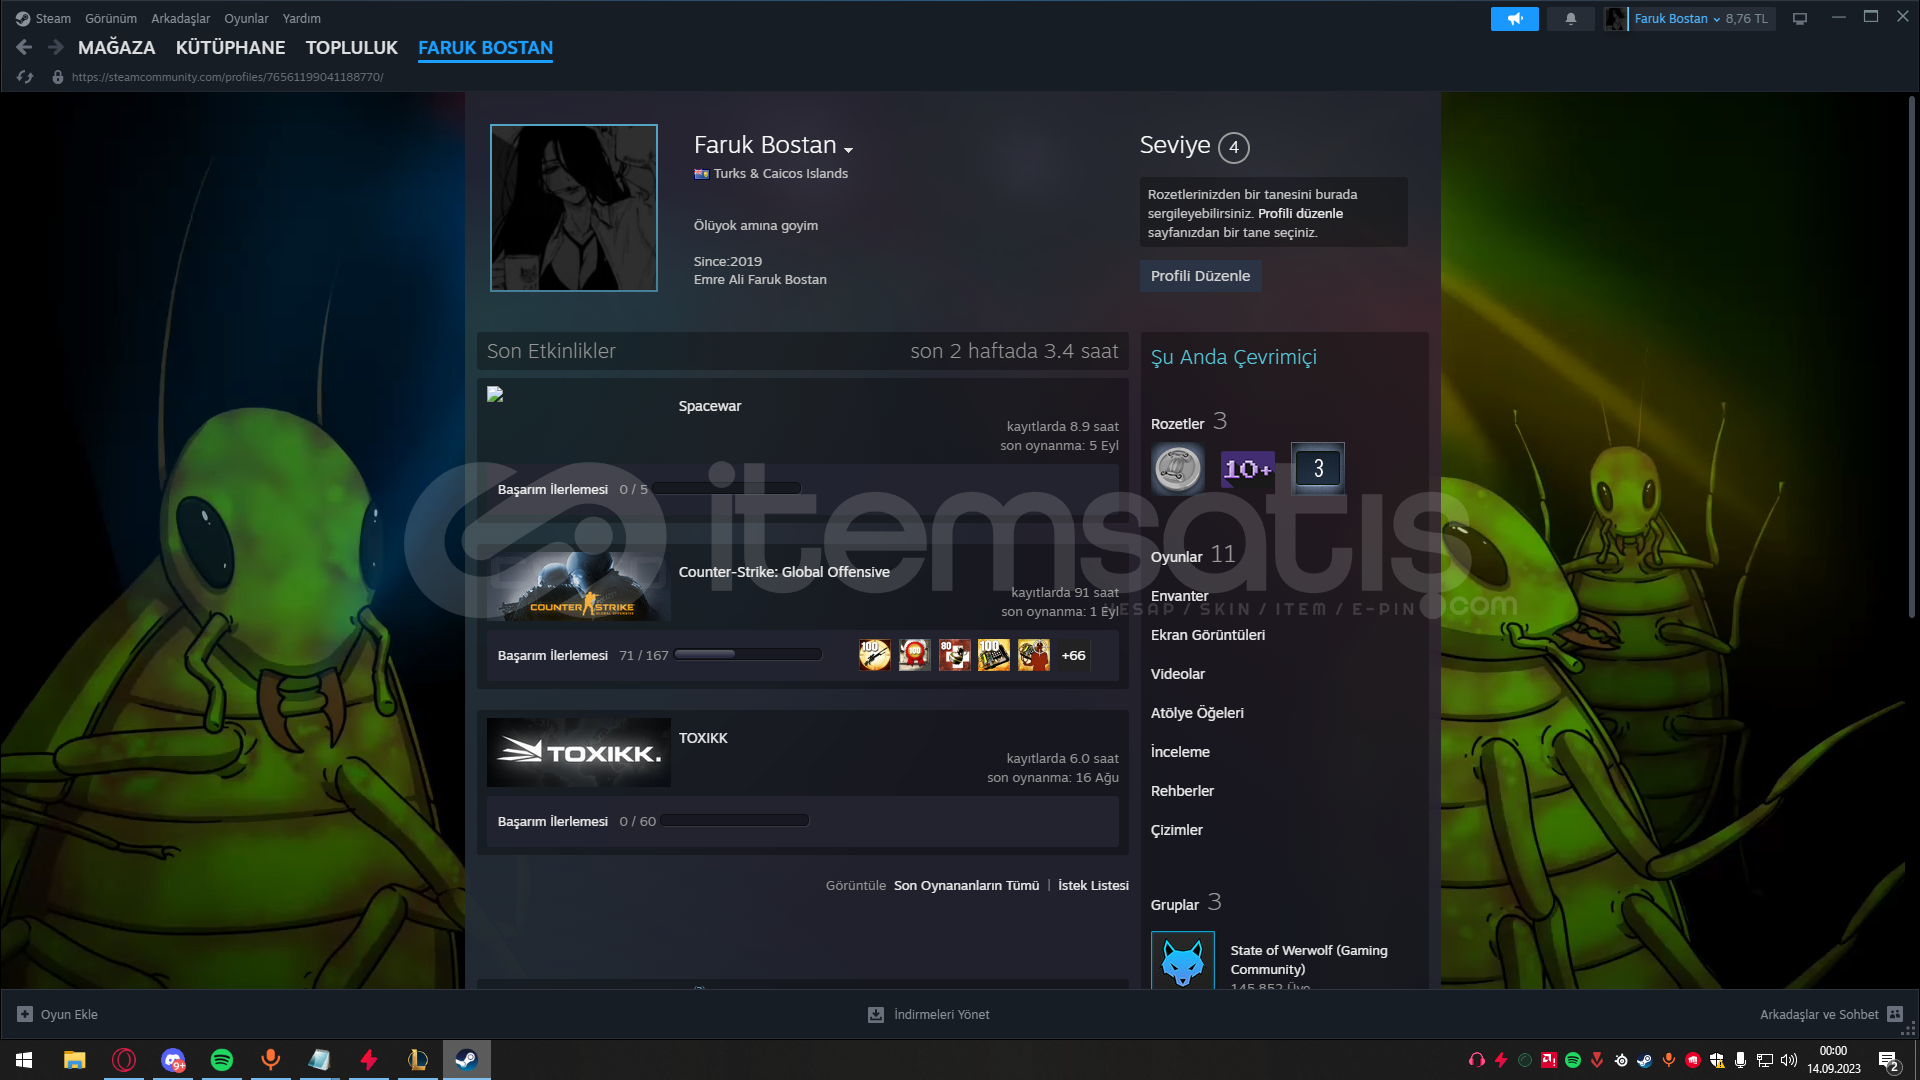Image resolution: width=1920 pixels, height=1080 pixels.
Task: Click the +66 achievements counter
Action: point(1073,656)
